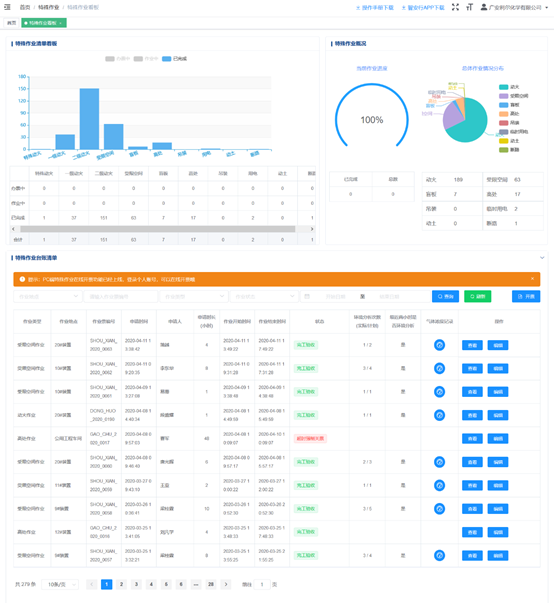The image size is (554, 603).
Task: Click the blue 开票 button at right
Action: point(526,297)
